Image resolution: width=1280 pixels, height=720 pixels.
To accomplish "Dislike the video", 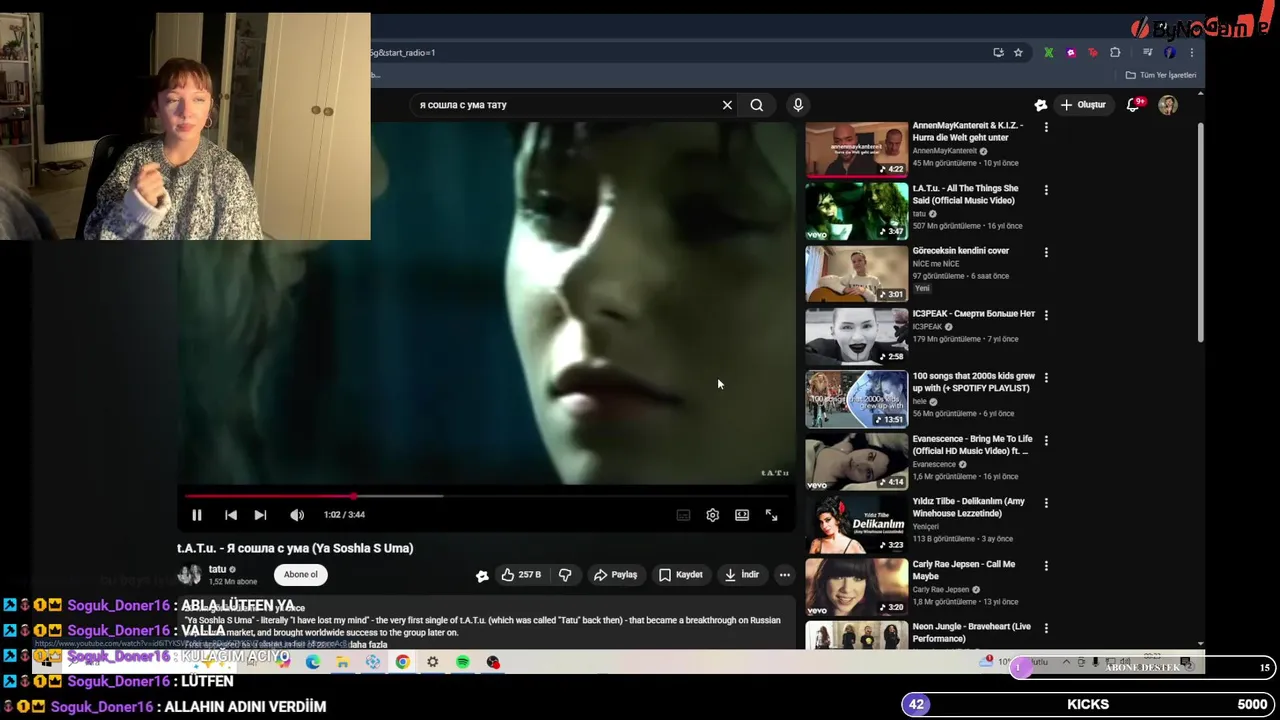I will (x=565, y=575).
